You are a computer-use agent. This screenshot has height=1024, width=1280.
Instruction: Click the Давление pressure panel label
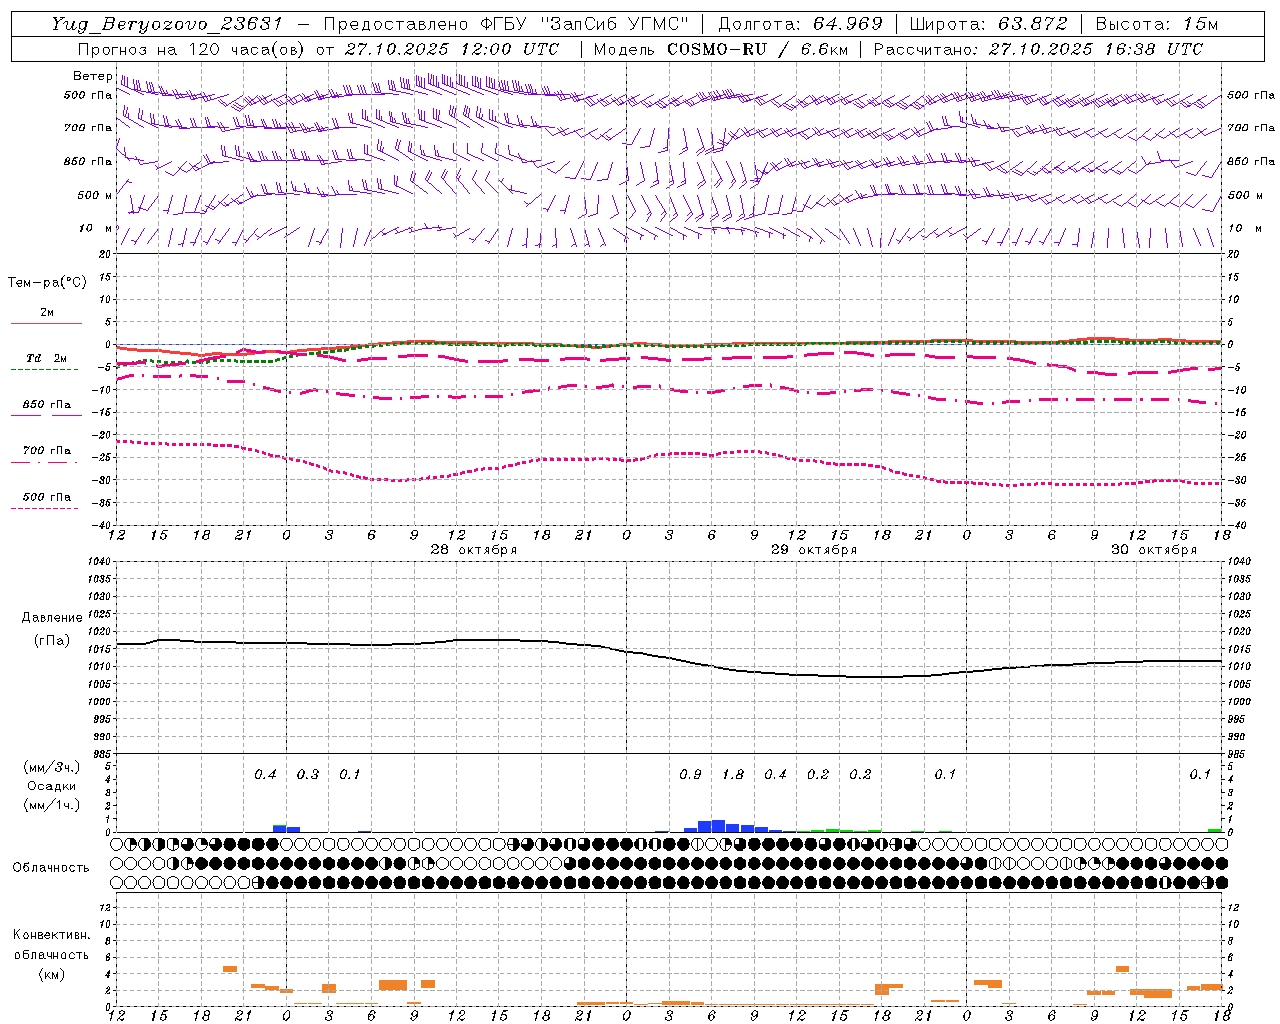click(x=52, y=618)
